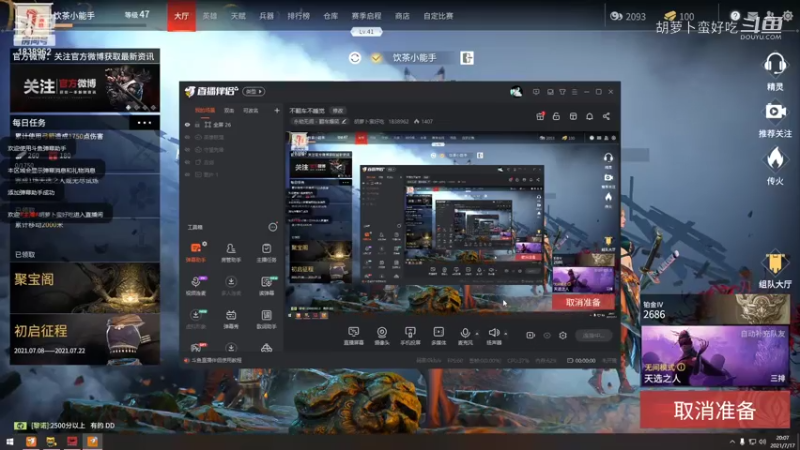Image resolution: width=800 pixels, height=450 pixels.
Task: Open the gift box icon with red dot
Action: (x=540, y=116)
